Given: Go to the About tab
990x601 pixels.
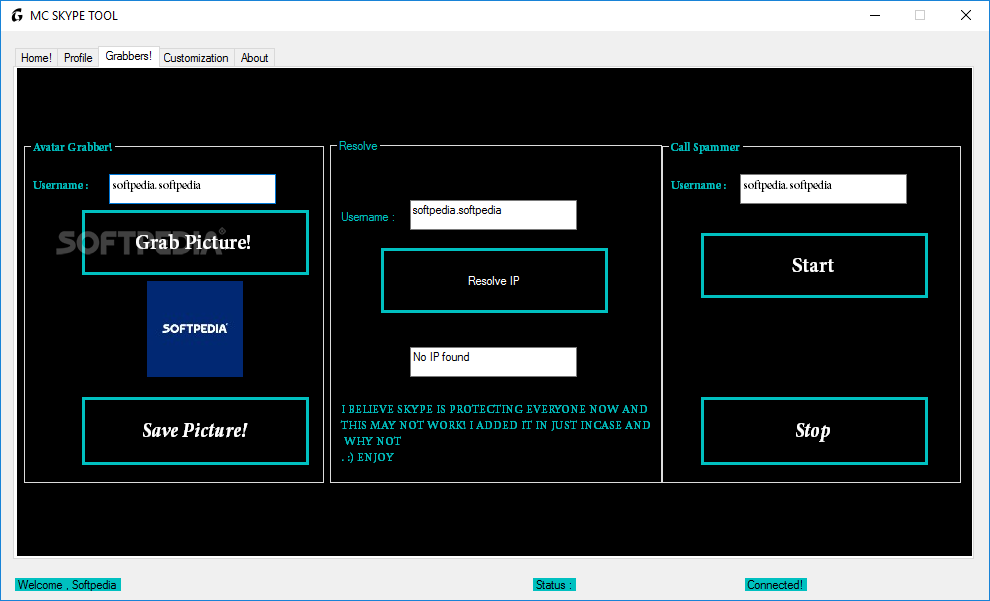Looking at the screenshot, I should coord(254,57).
